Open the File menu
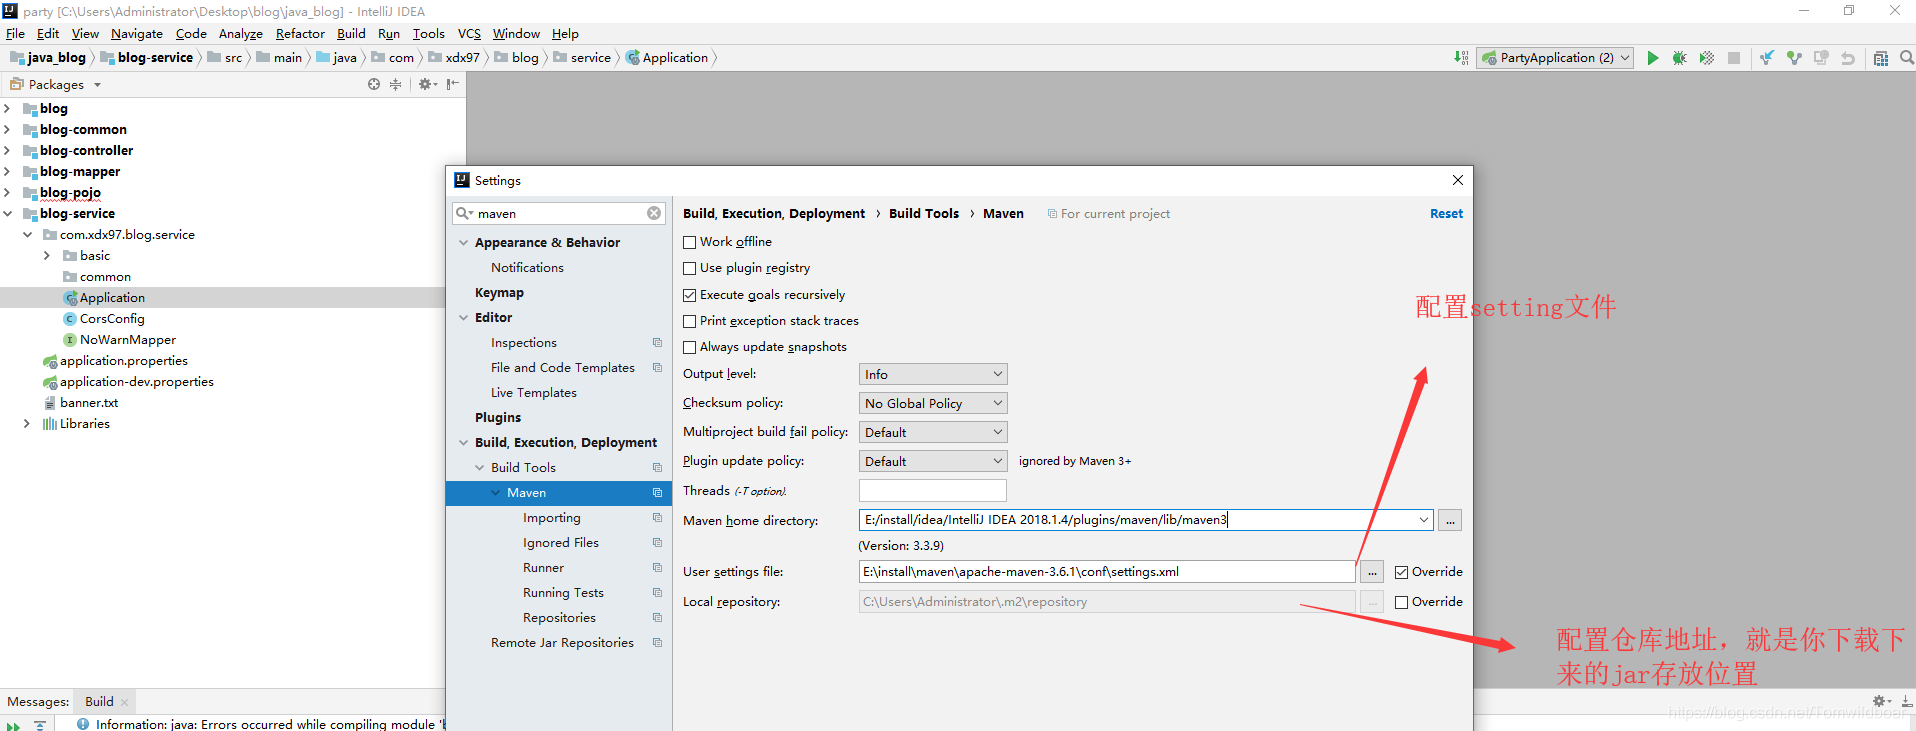 [x=15, y=33]
